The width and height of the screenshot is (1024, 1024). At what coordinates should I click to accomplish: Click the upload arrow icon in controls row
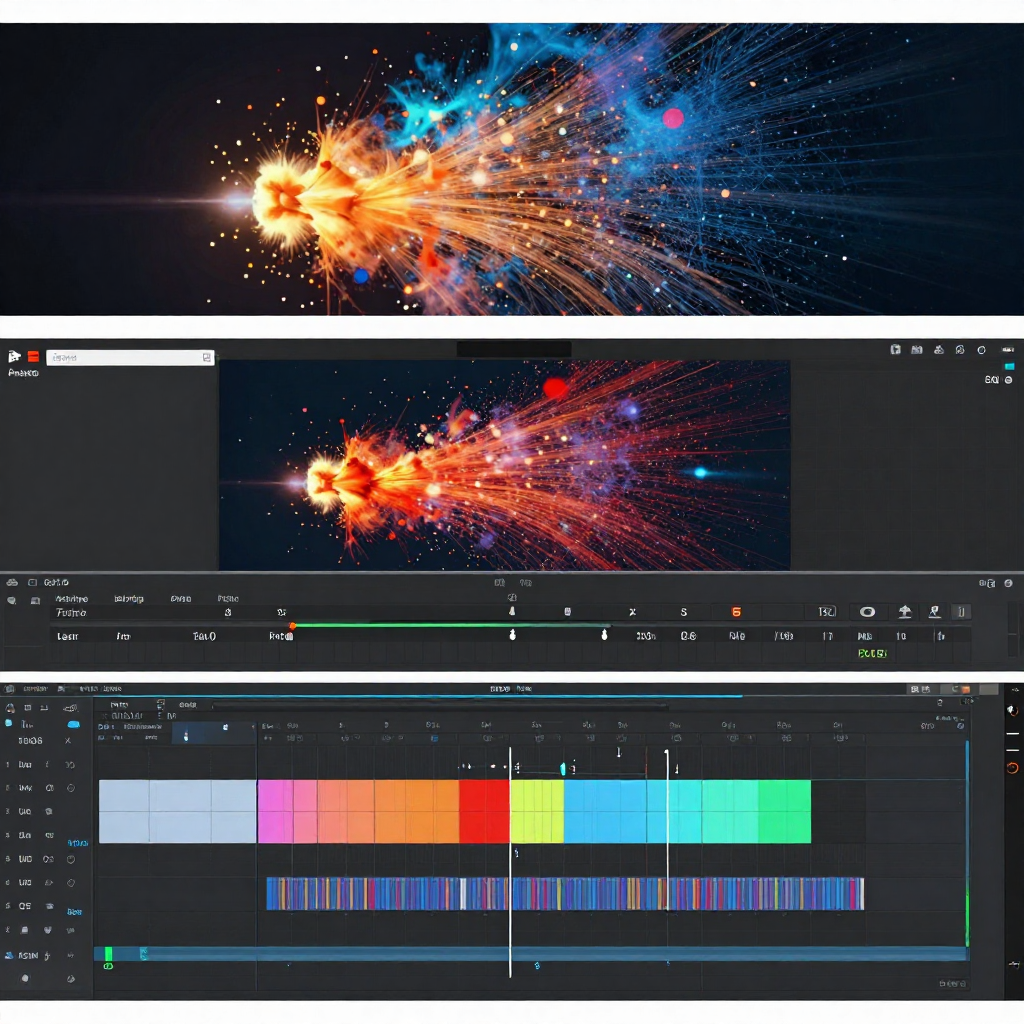pos(904,612)
